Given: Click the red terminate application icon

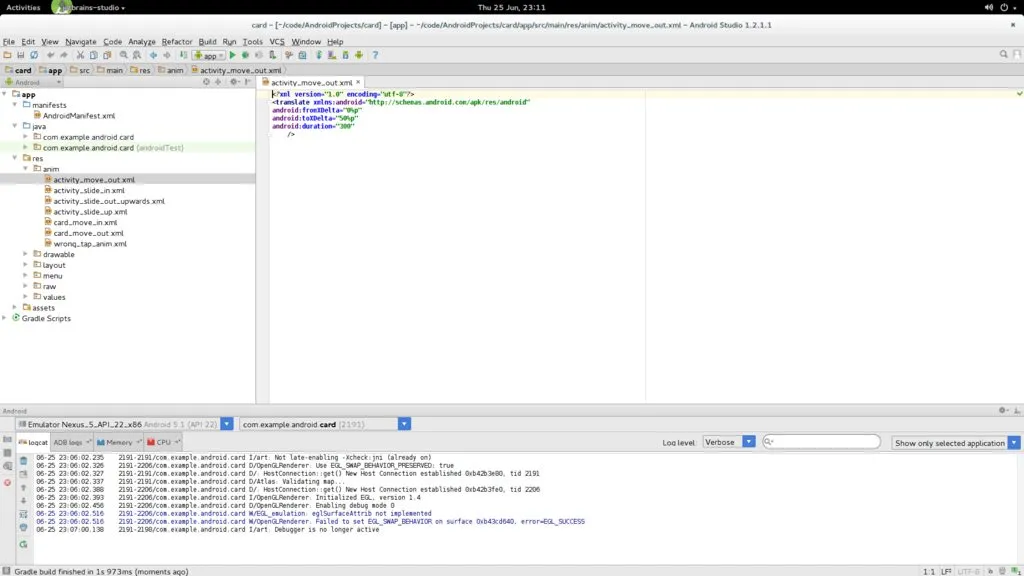Looking at the screenshot, I should pos(8,482).
